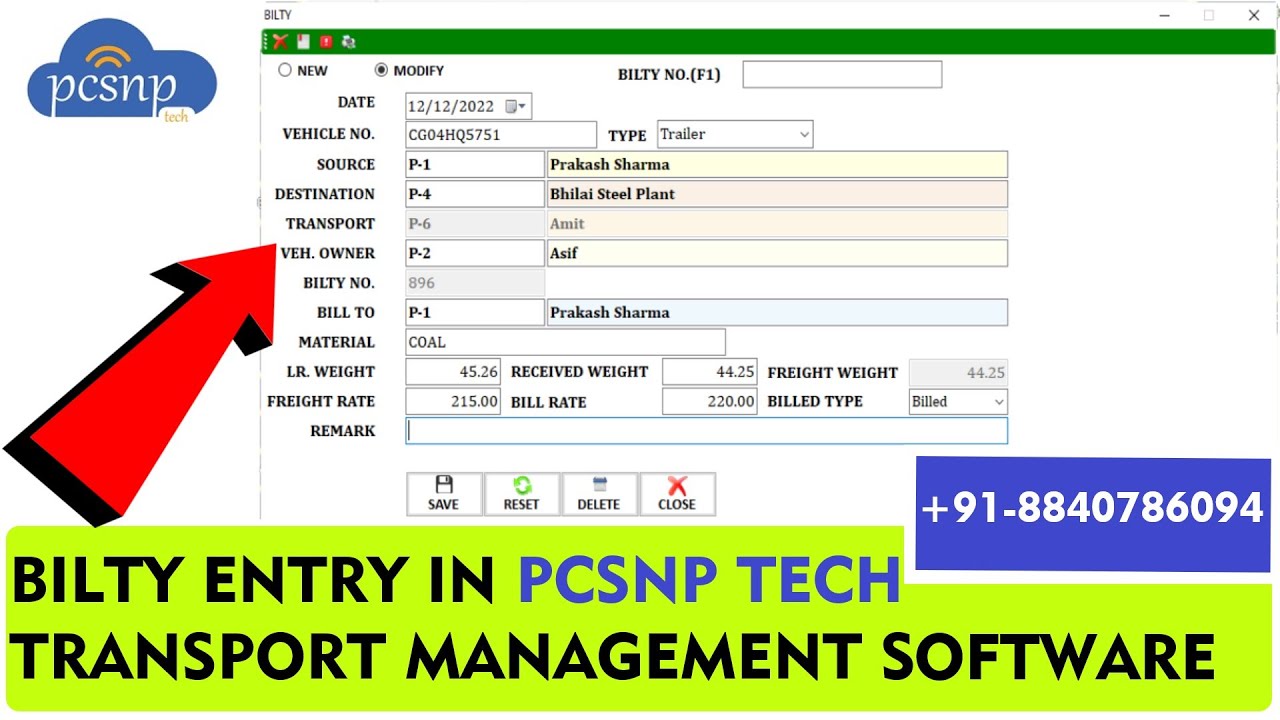Click the red exclamation icon in toolbar

[x=326, y=42]
